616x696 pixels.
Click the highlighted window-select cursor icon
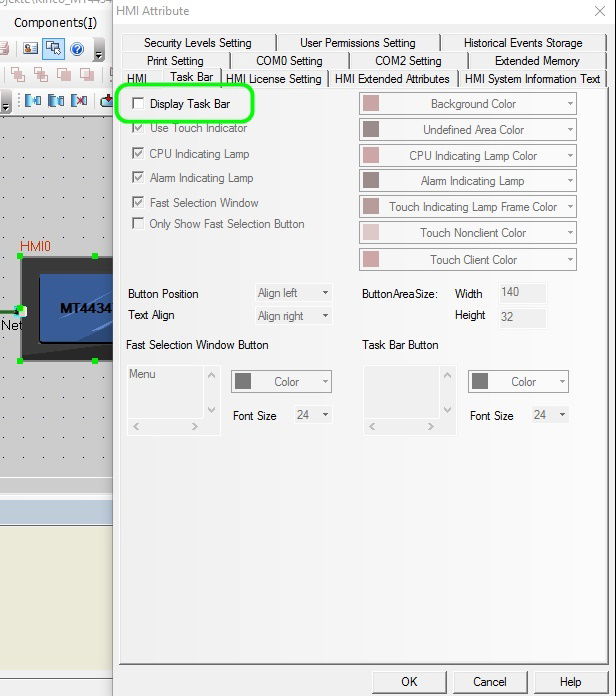(x=53, y=48)
